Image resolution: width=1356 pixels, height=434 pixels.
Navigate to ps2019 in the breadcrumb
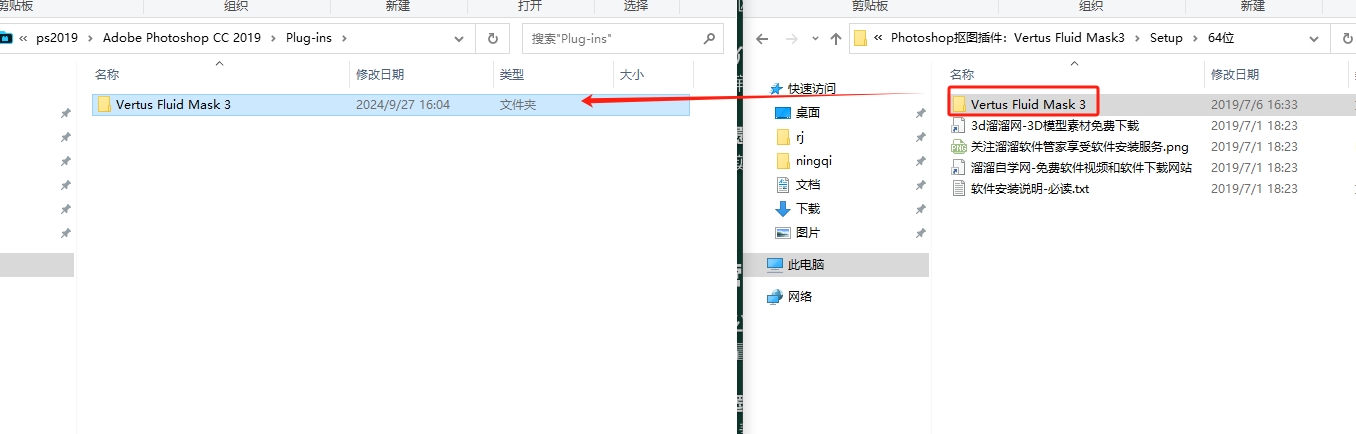tap(57, 38)
